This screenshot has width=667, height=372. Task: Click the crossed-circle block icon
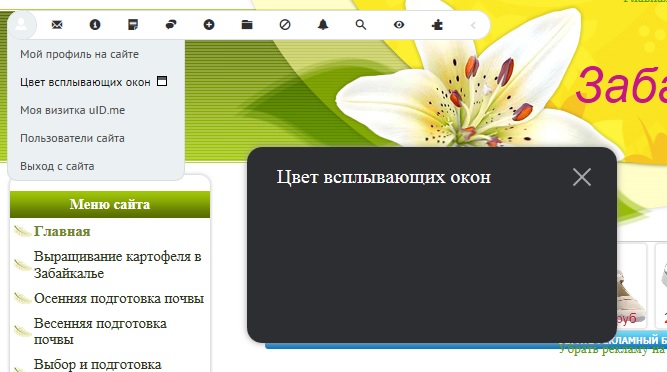285,25
